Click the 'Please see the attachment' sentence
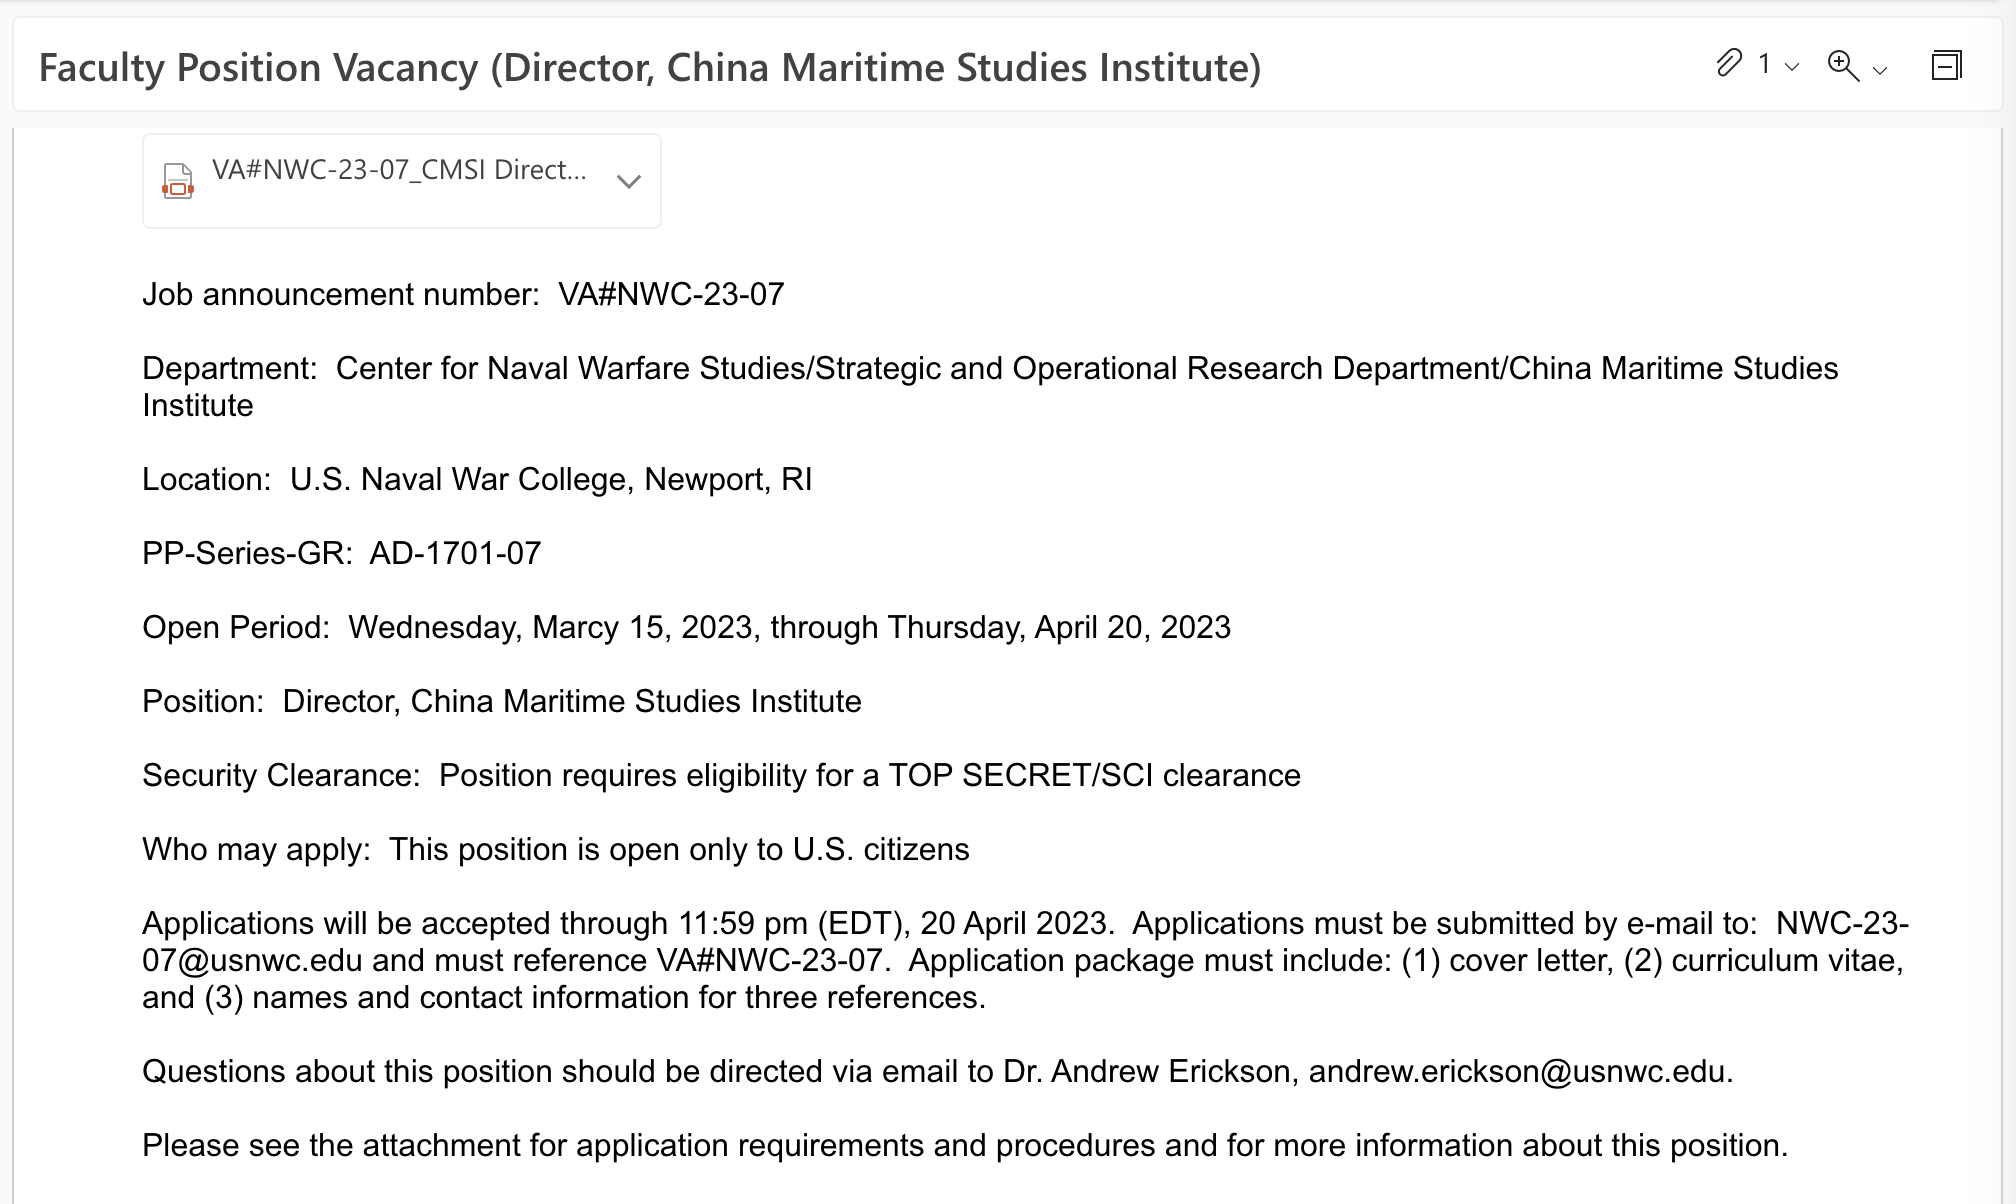Image resolution: width=2016 pixels, height=1204 pixels. click(965, 1145)
